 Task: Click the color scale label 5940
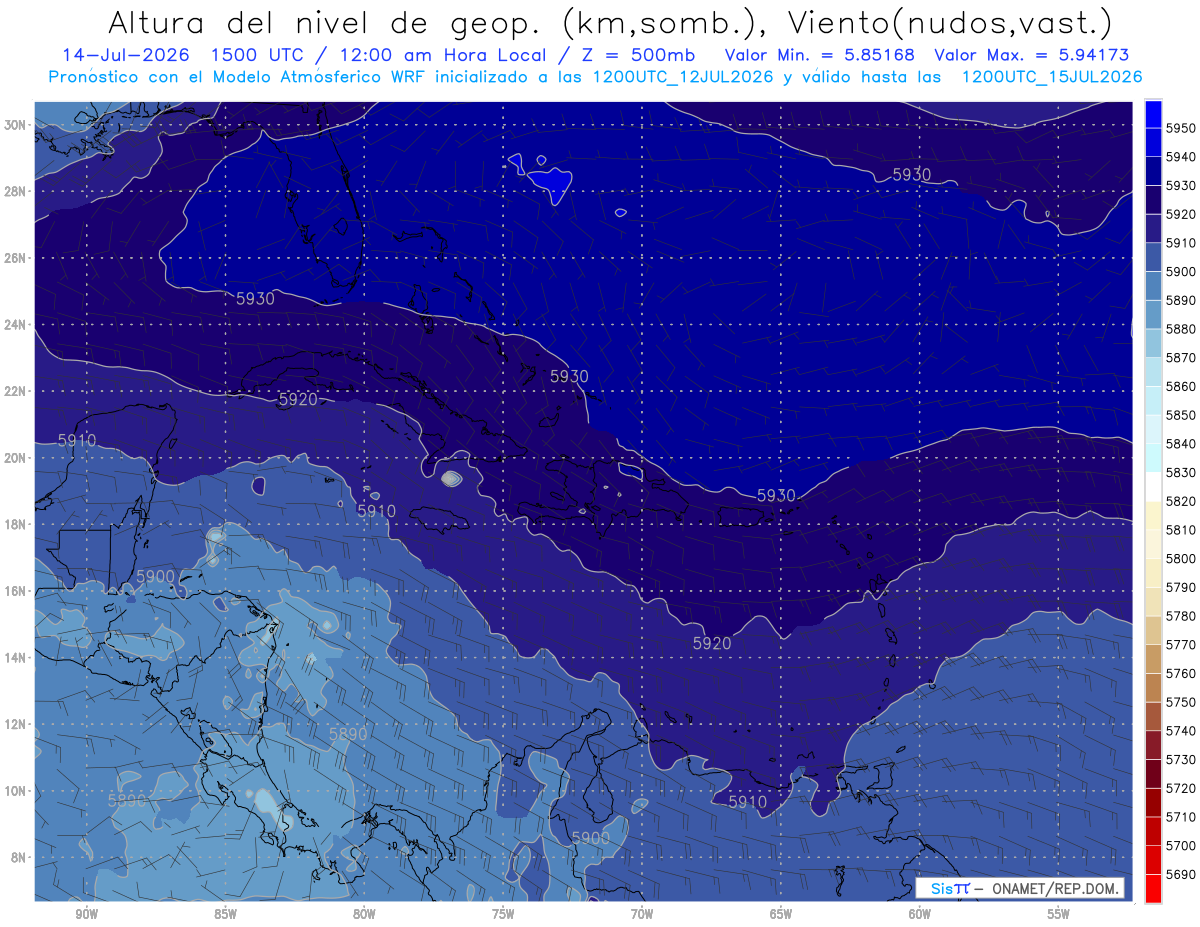pyautogui.click(x=1181, y=157)
